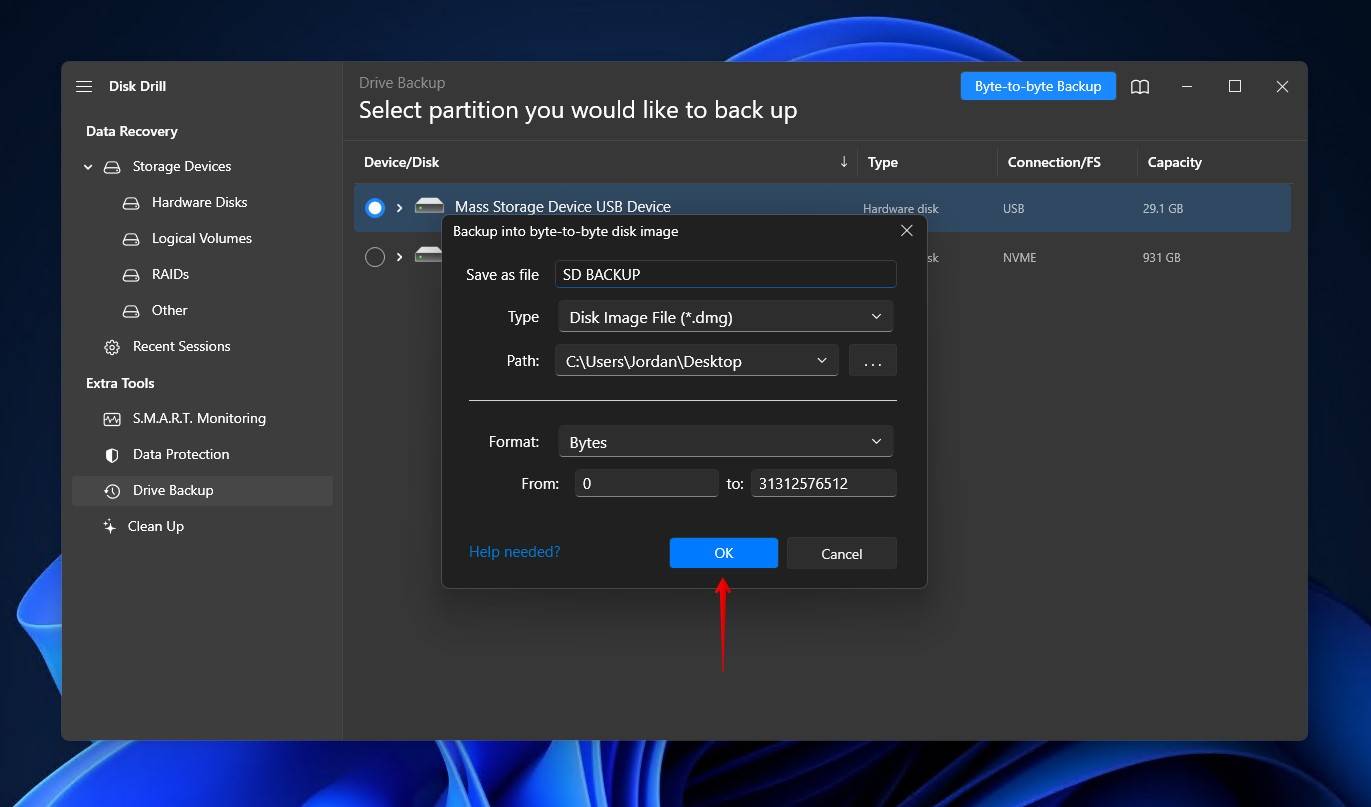Viewport: 1371px width, 807px height.
Task: Select the Mass Storage Device radio button
Action: 375,208
